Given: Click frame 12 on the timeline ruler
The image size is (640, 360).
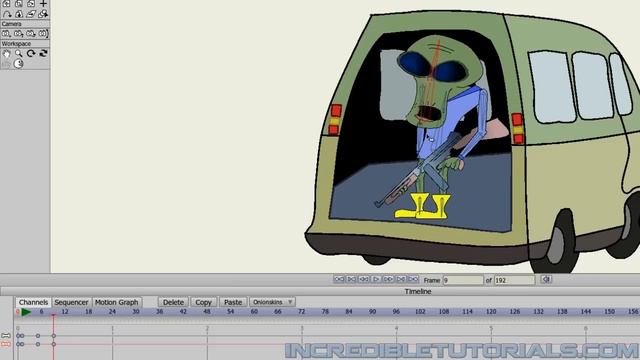Looking at the screenshot, I should tap(65, 311).
